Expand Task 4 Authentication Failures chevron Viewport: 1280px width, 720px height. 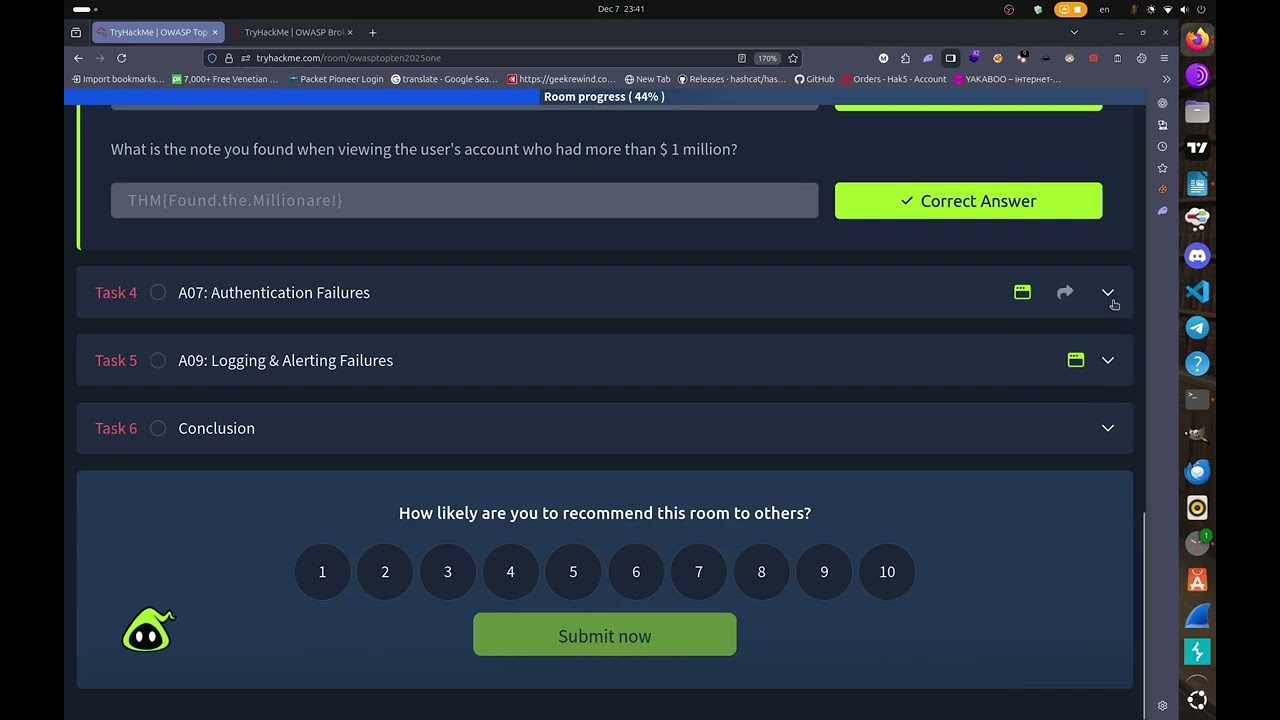coord(1108,292)
